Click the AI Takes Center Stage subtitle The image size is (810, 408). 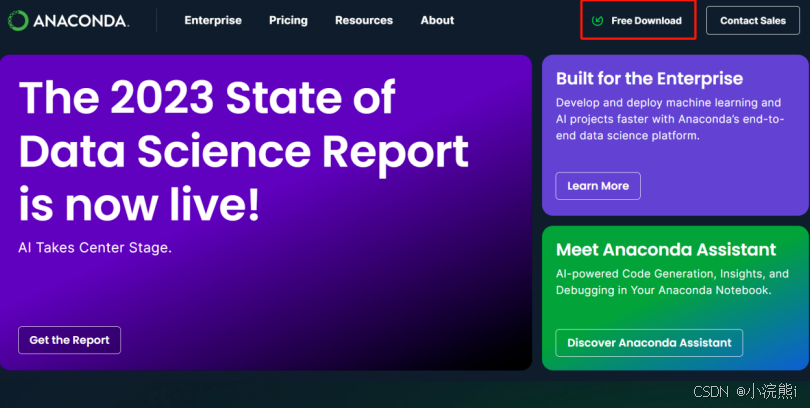pyautogui.click(x=95, y=248)
